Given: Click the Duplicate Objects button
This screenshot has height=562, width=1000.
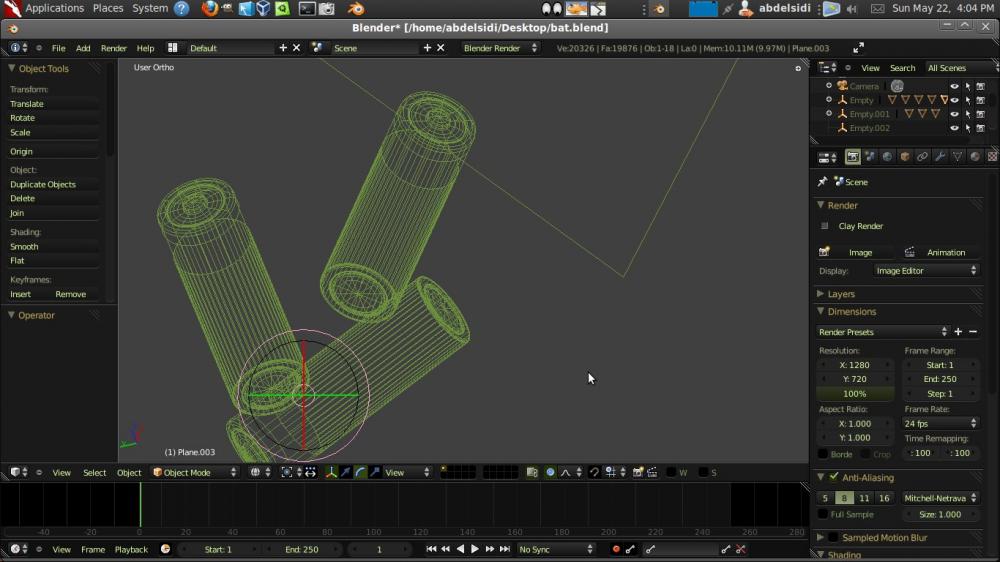Looking at the screenshot, I should pos(43,184).
